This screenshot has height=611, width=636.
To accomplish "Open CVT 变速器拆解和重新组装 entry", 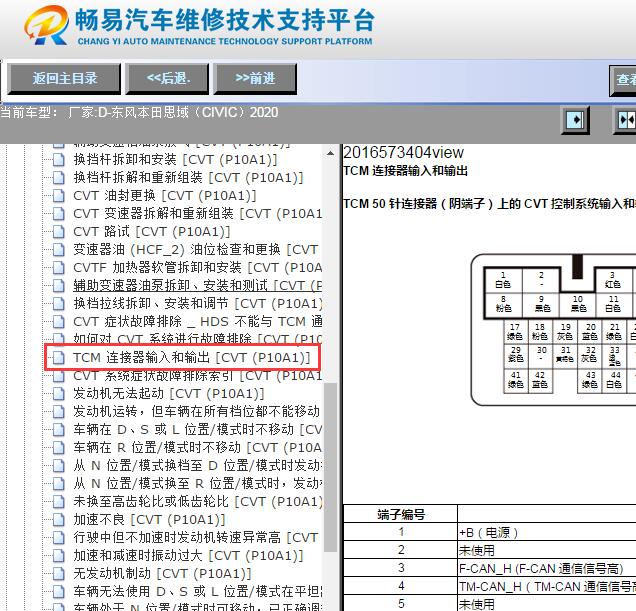I will [x=198, y=213].
